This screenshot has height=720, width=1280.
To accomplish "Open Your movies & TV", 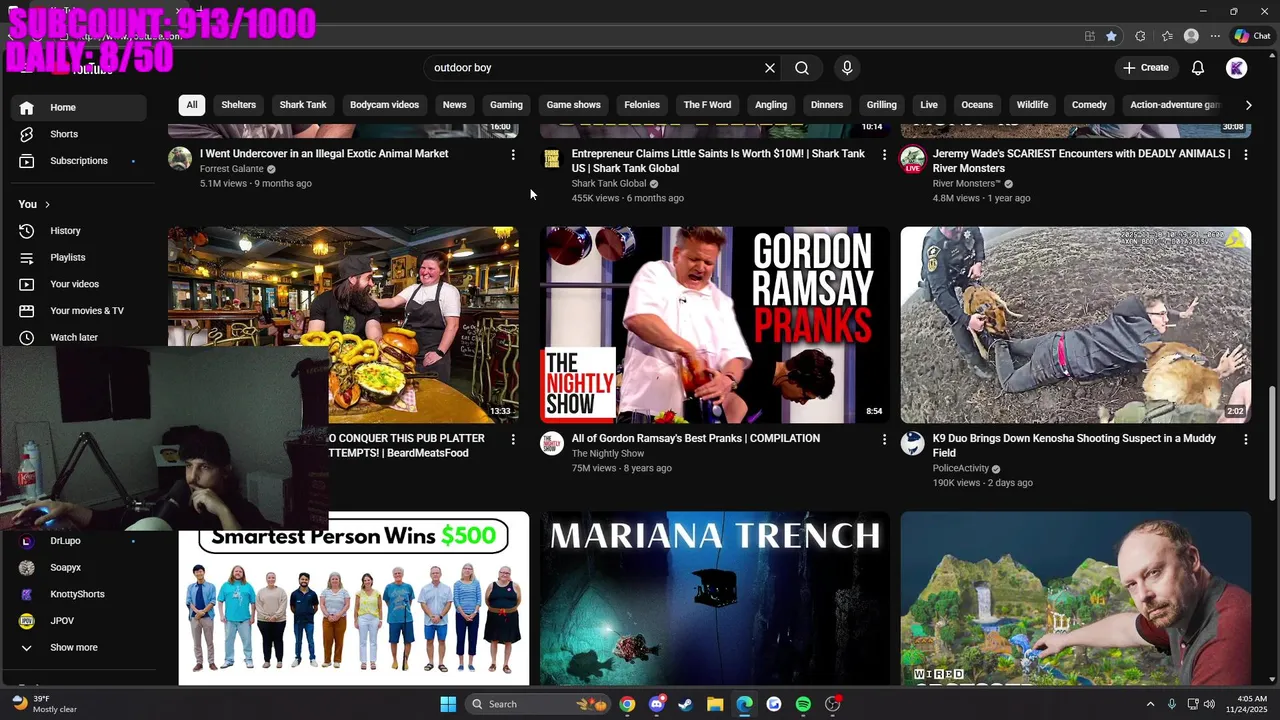I will [x=80, y=310].
